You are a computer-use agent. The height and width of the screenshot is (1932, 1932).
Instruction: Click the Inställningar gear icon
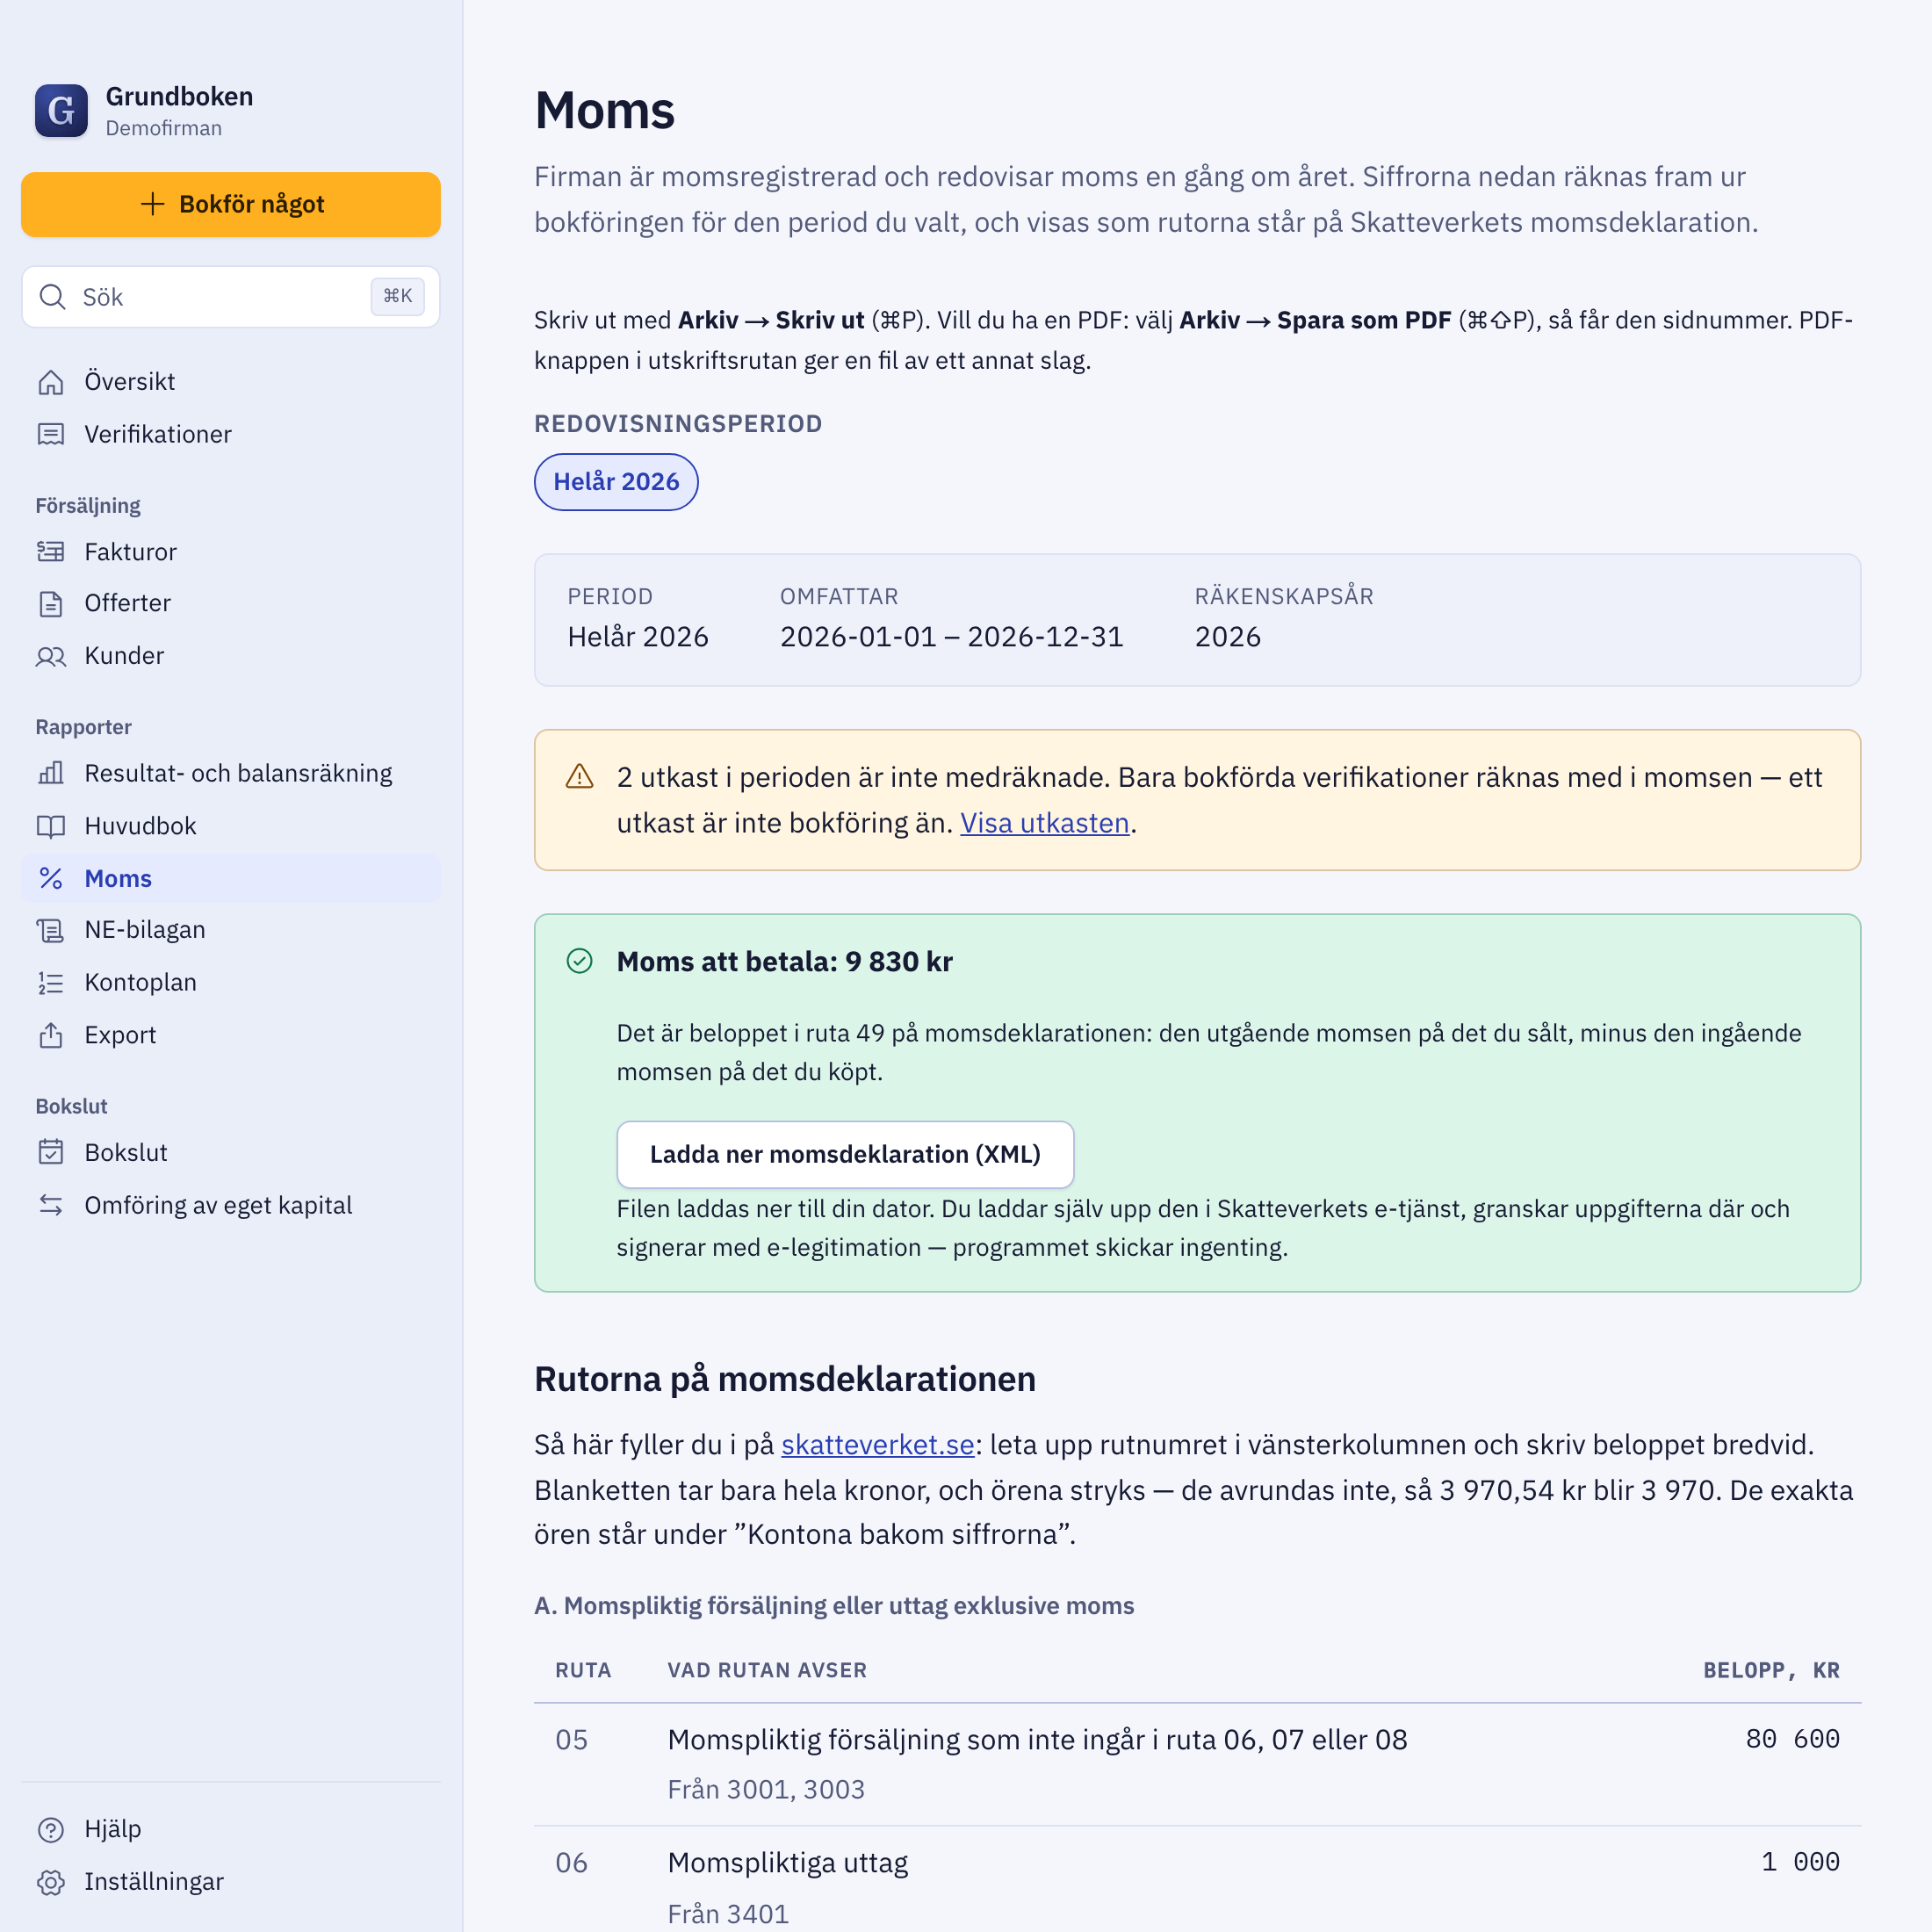[51, 1882]
